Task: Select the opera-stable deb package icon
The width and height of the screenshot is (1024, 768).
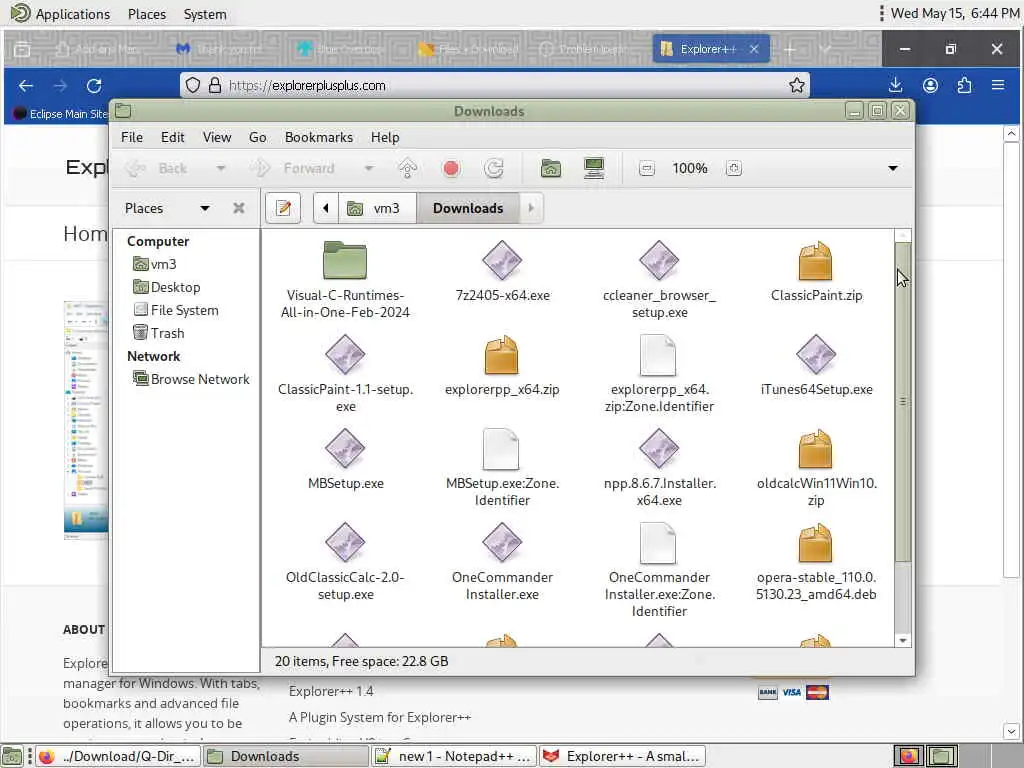Action: pyautogui.click(x=815, y=543)
